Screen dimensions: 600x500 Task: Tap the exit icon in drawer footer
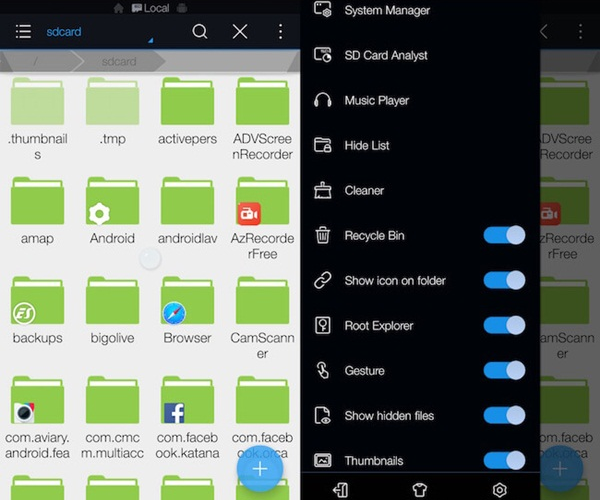pos(341,490)
